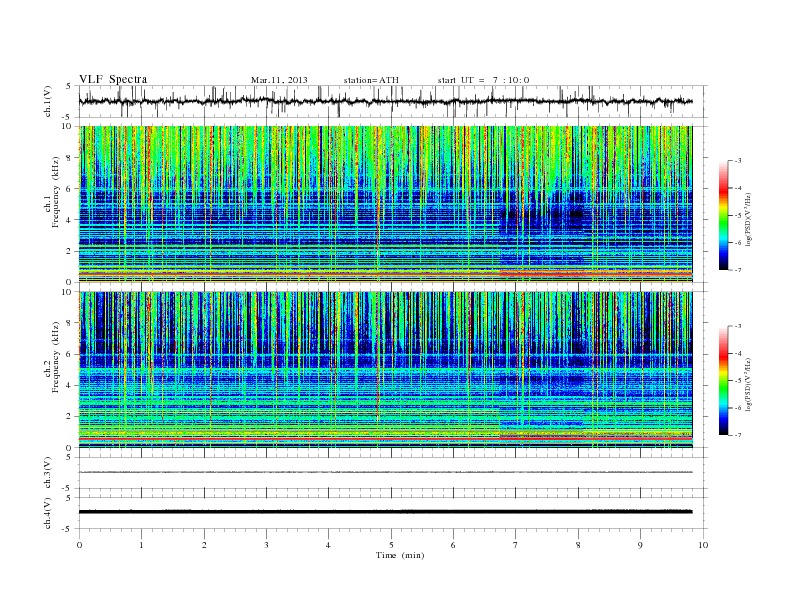Click the "start UT = 7:10:0" header text
This screenshot has height=612, width=792.
483,80
